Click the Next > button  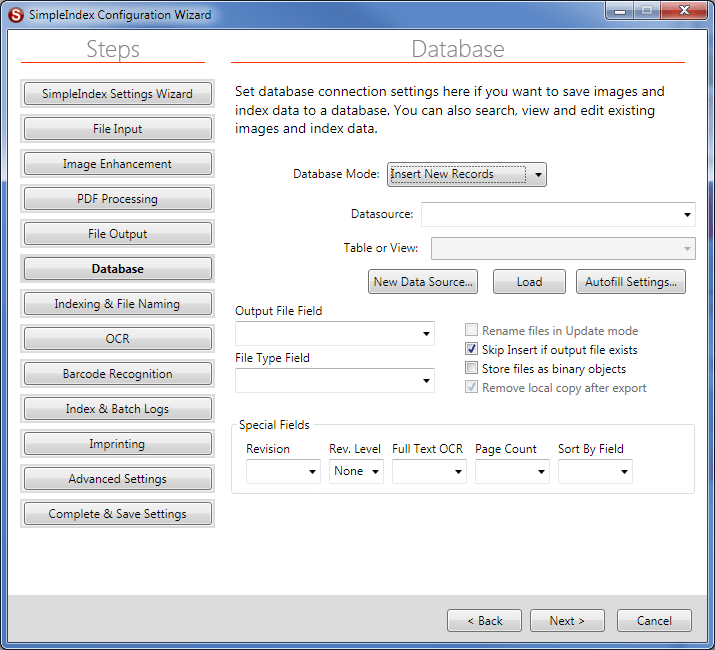(567, 620)
